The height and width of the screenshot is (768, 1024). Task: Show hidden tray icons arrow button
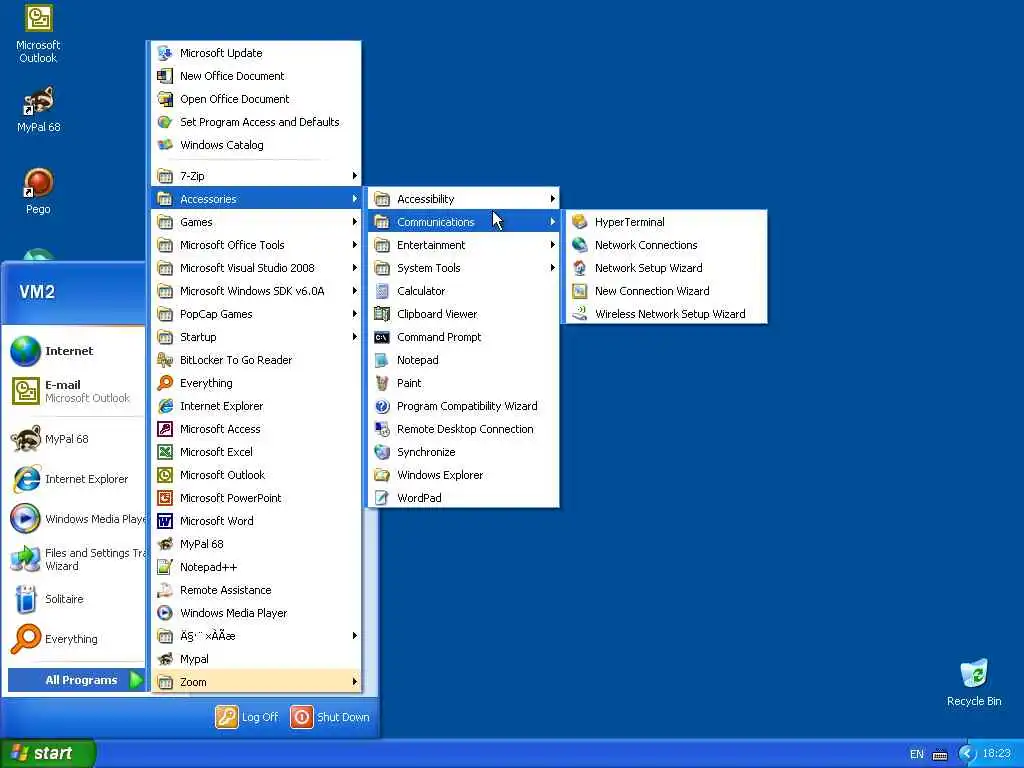click(966, 754)
